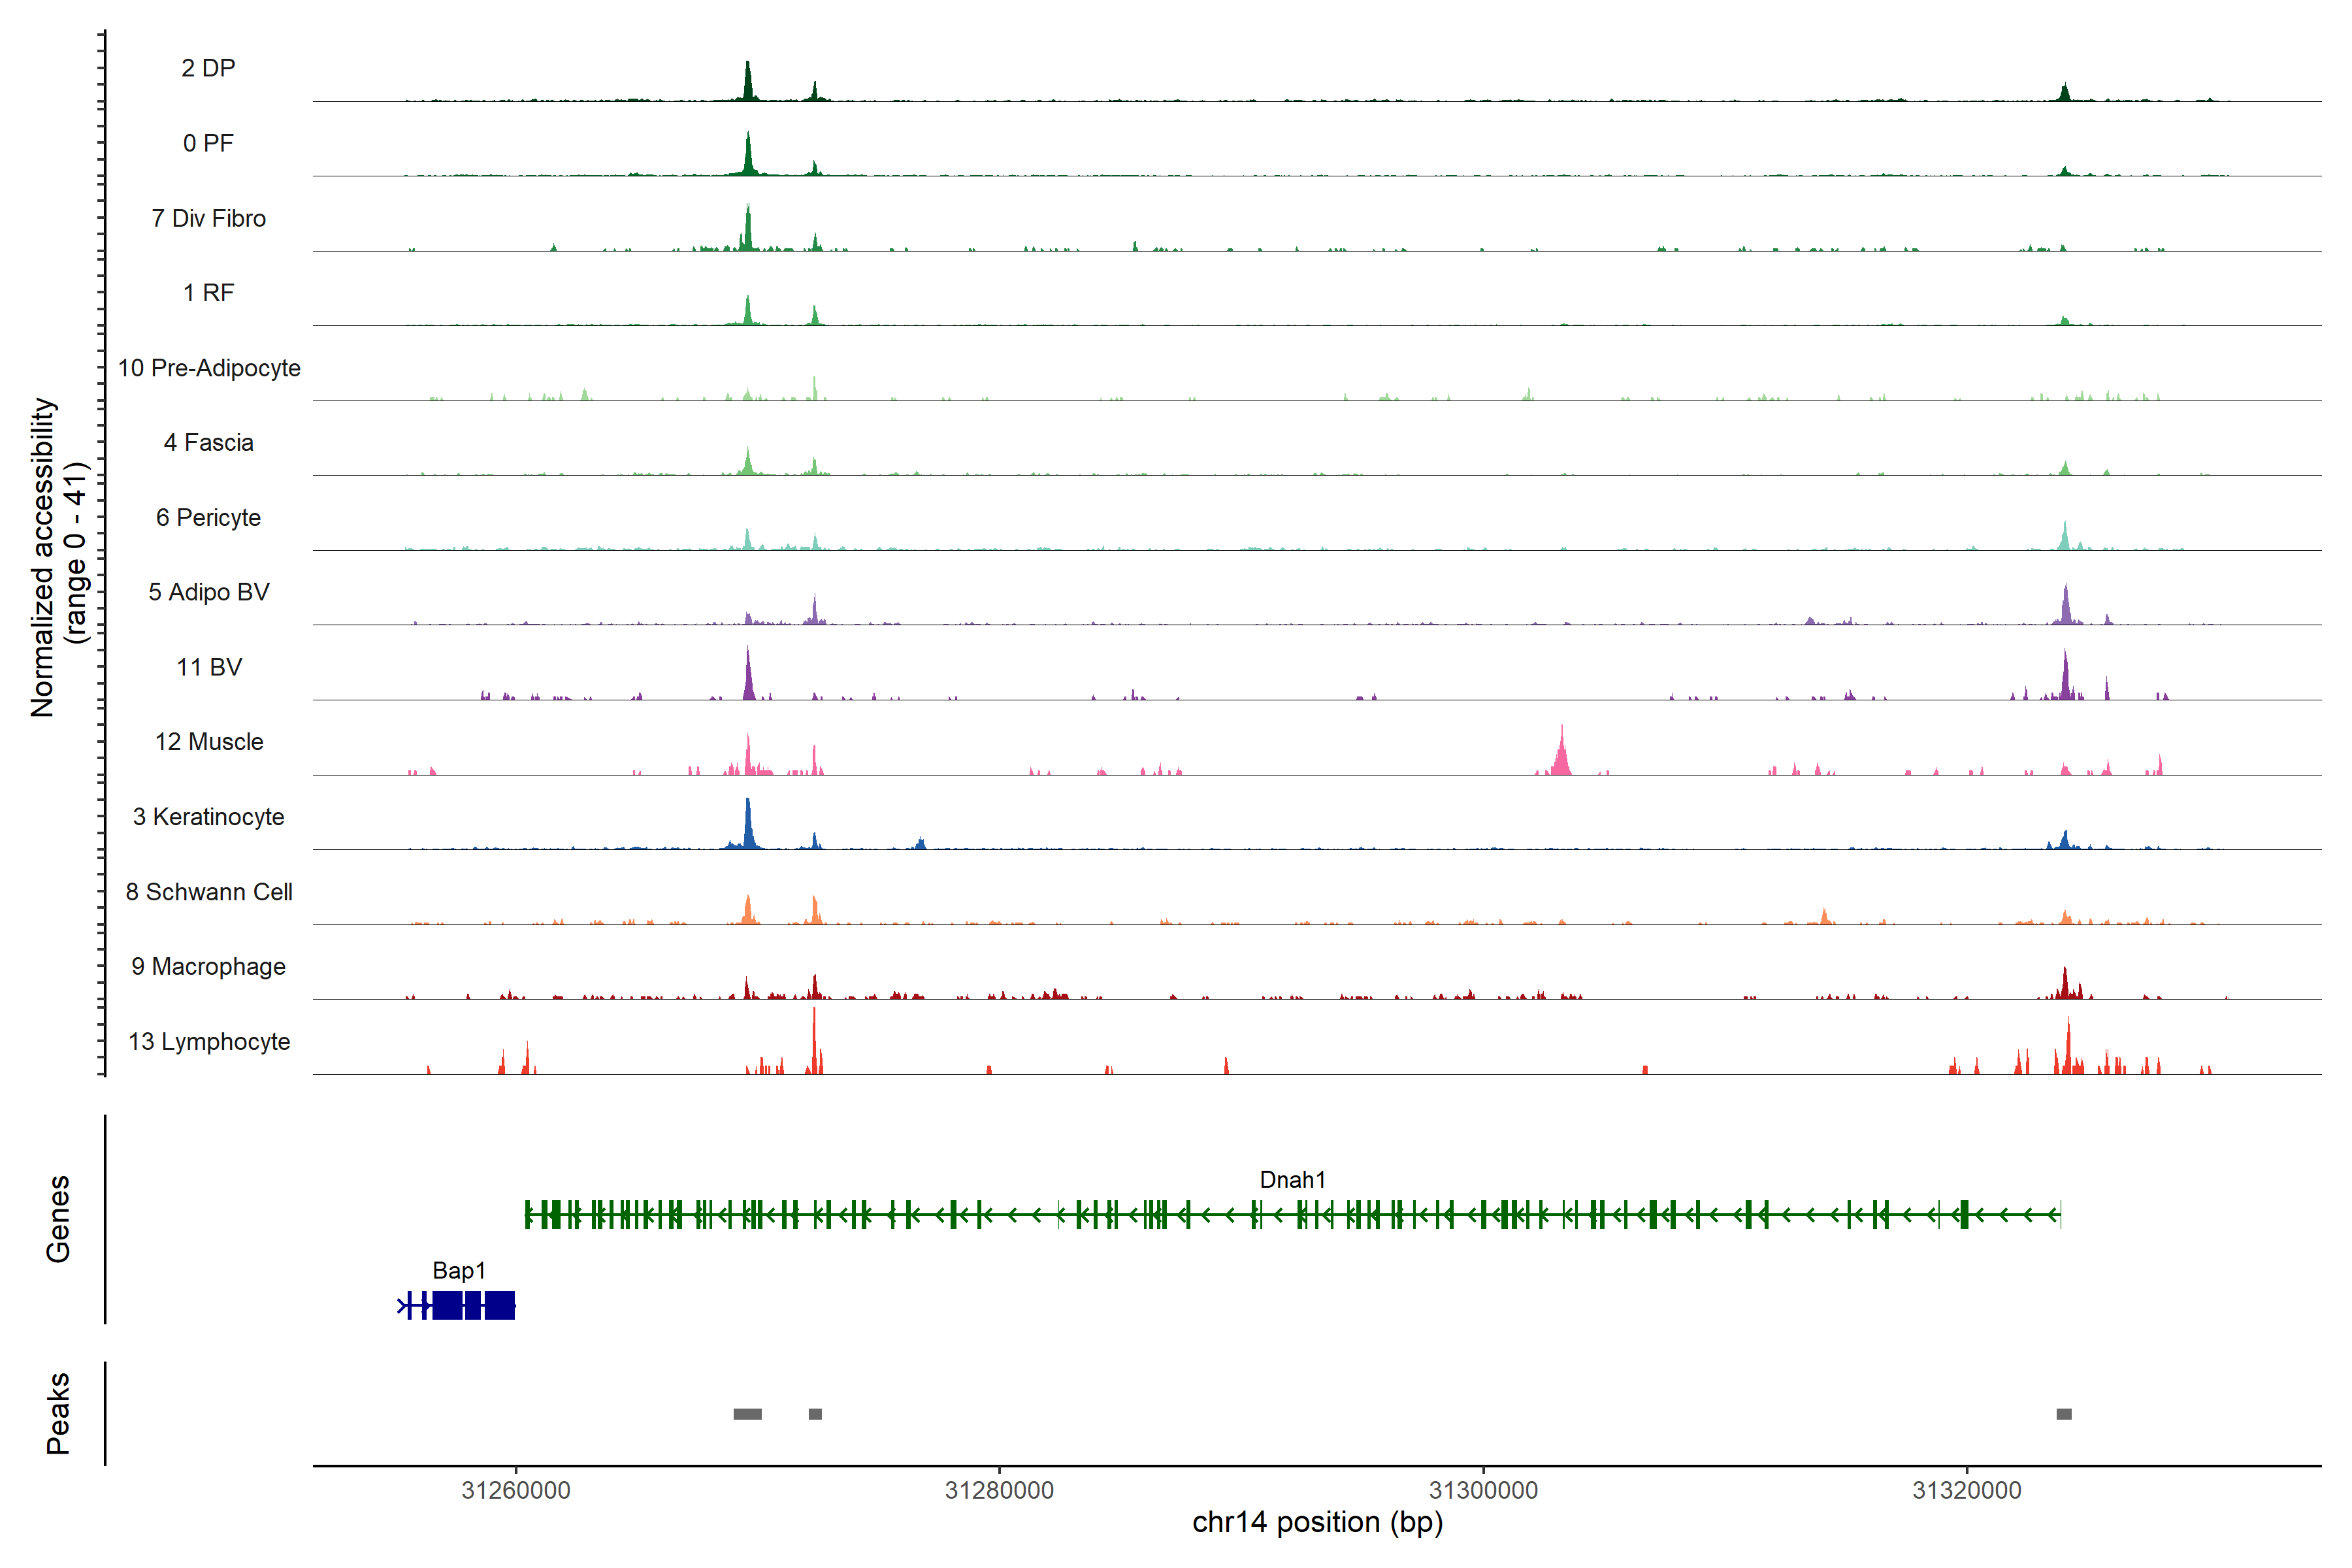Image resolution: width=2352 pixels, height=1568 pixels.
Task: Click the chr14 position axis title
Action: (x=1317, y=1523)
